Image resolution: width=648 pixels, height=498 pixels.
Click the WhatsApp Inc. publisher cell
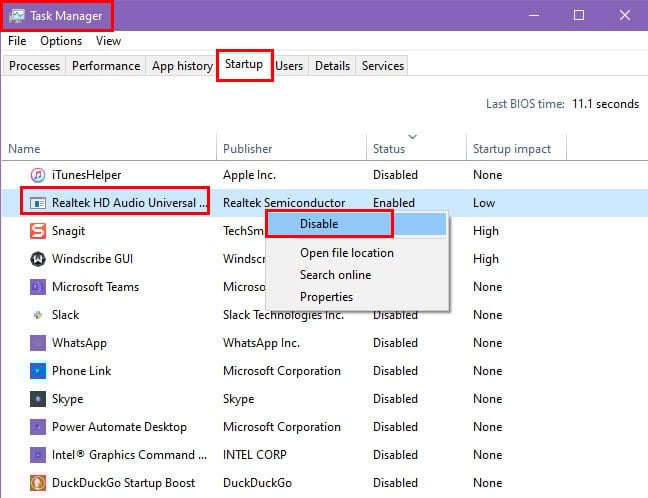(261, 343)
